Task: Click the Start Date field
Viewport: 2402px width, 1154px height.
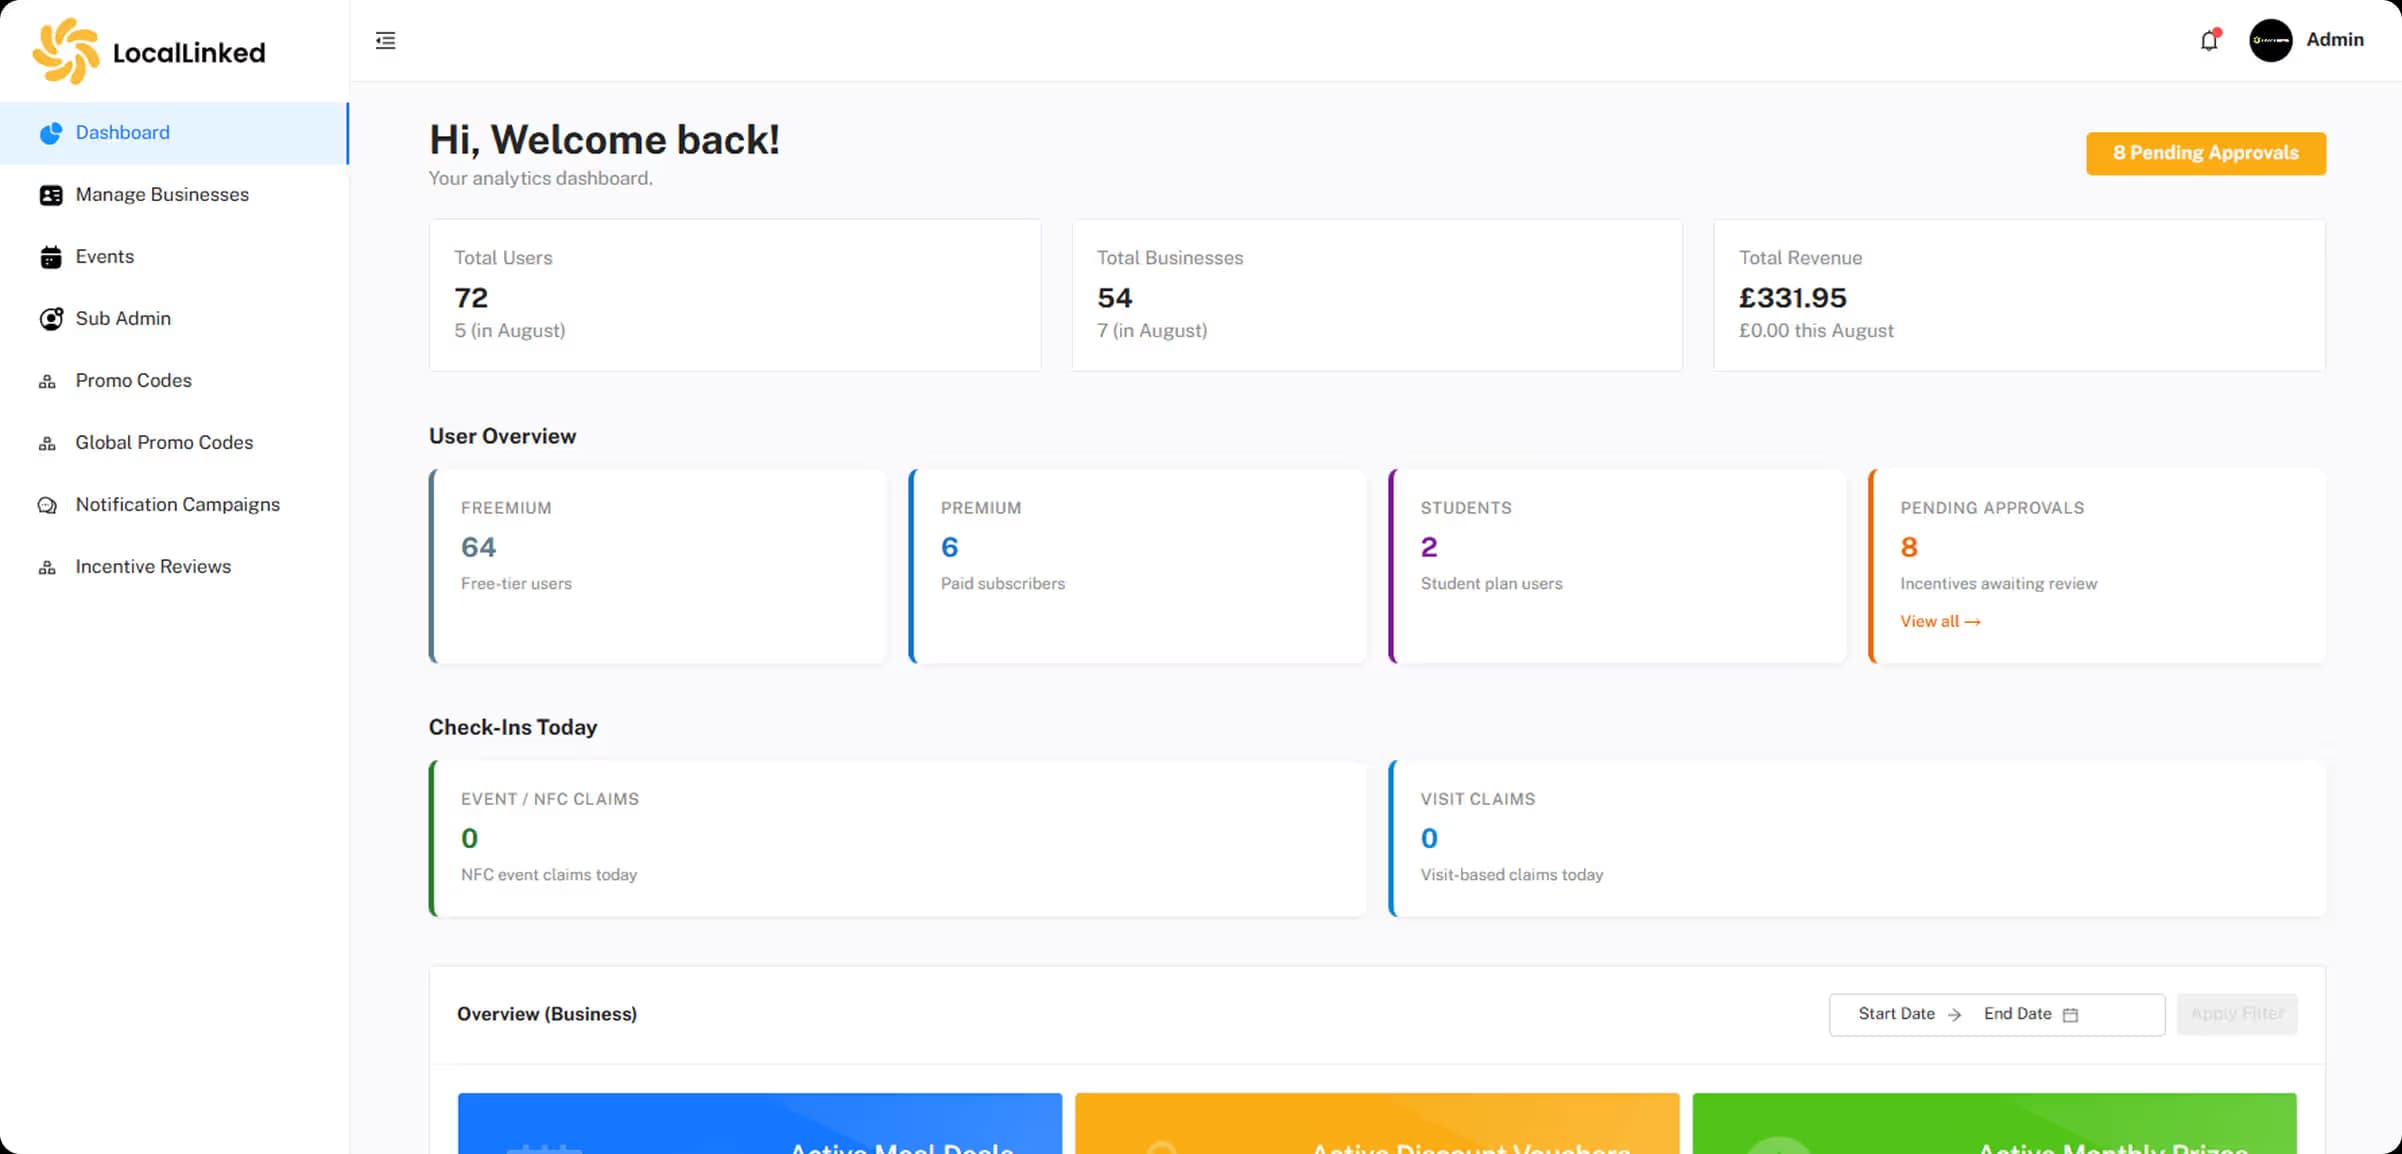Action: tap(1896, 1014)
